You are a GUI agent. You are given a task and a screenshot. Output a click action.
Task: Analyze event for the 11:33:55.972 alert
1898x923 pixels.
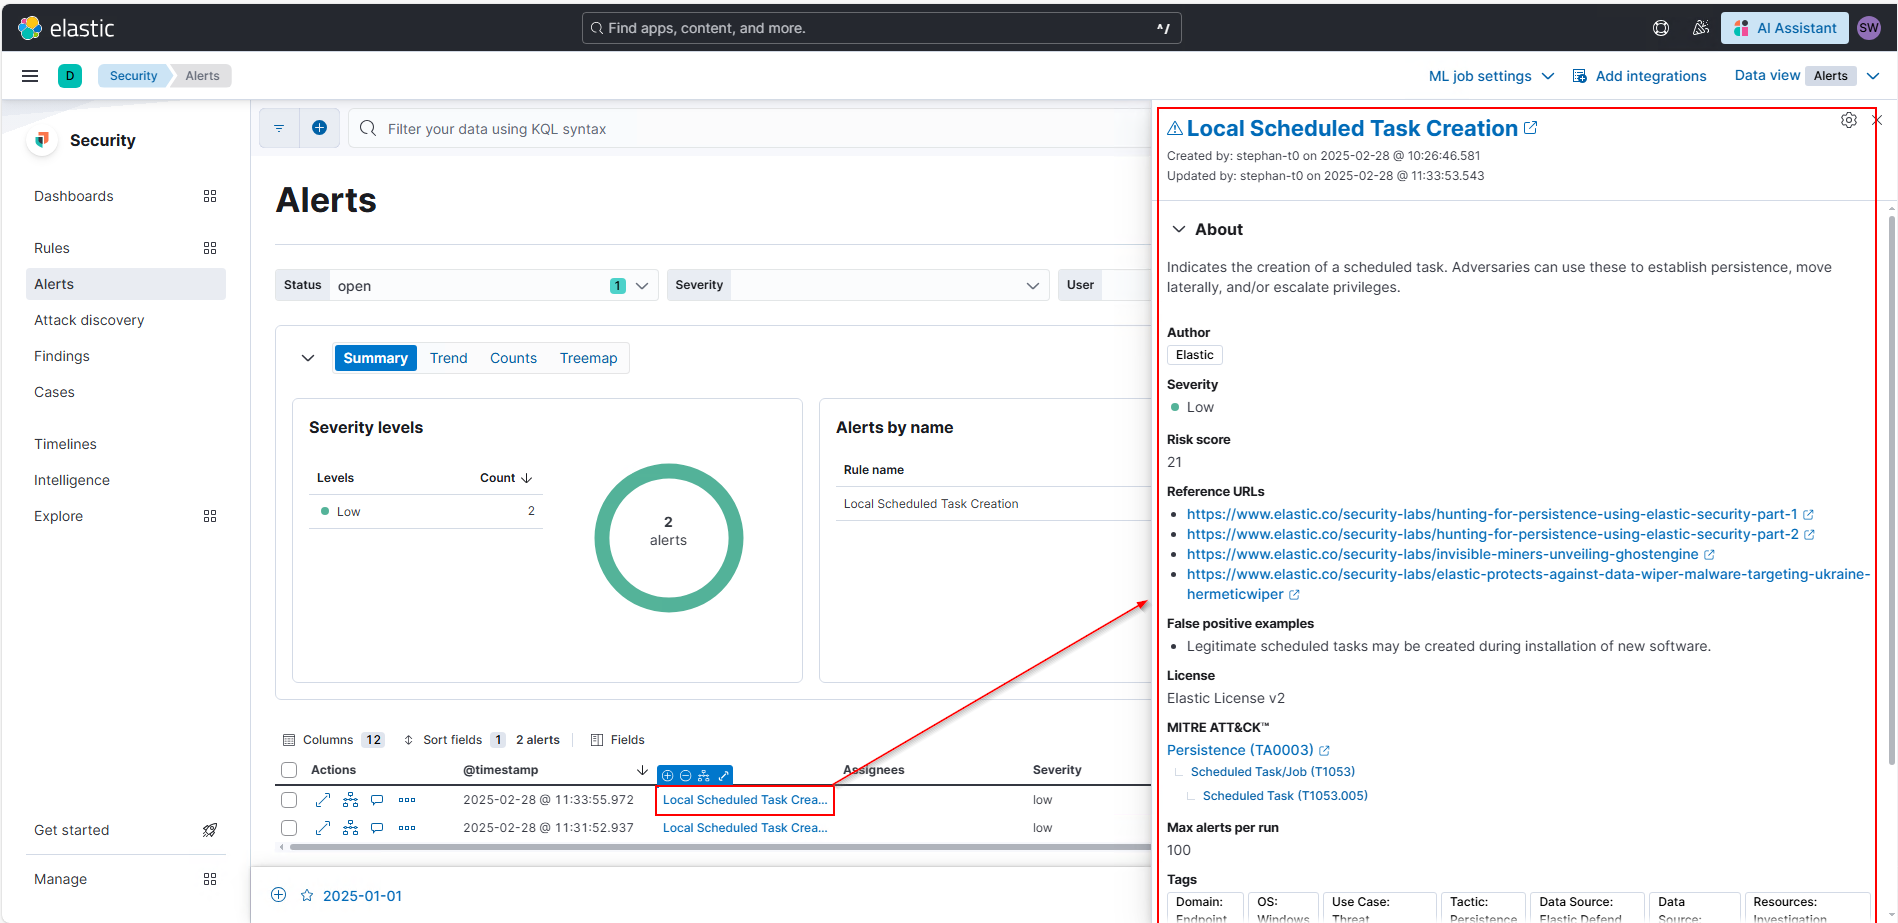pos(350,800)
